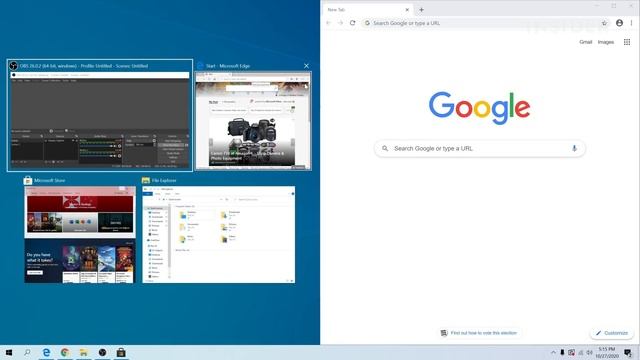Open the network icon in the tray

[x=580, y=353]
